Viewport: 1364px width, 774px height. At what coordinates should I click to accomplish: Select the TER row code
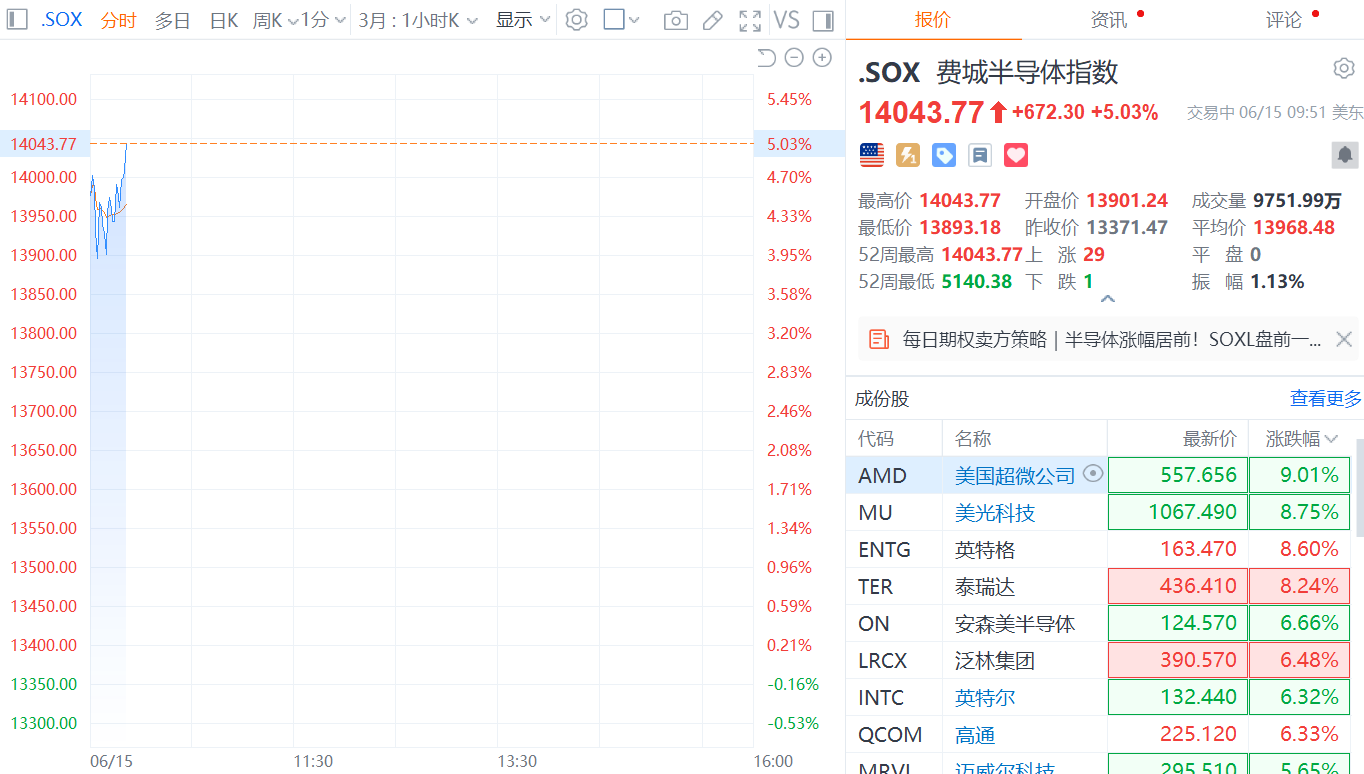coord(875,586)
